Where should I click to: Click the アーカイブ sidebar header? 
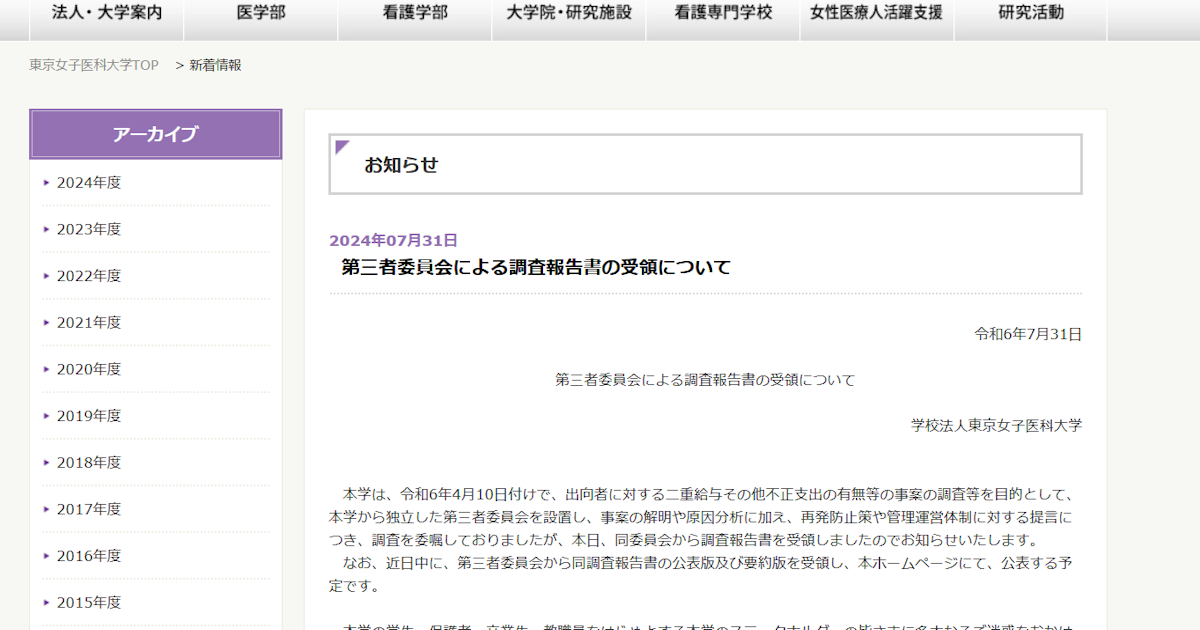tap(156, 134)
